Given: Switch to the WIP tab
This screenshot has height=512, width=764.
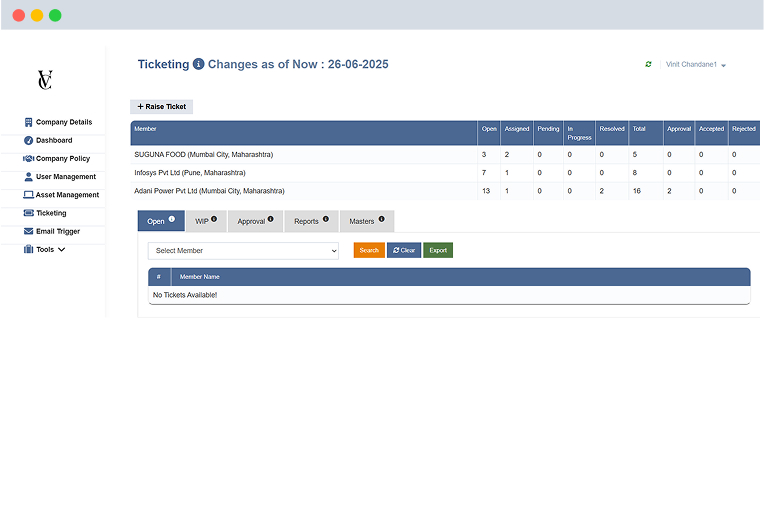Looking at the screenshot, I should (206, 221).
